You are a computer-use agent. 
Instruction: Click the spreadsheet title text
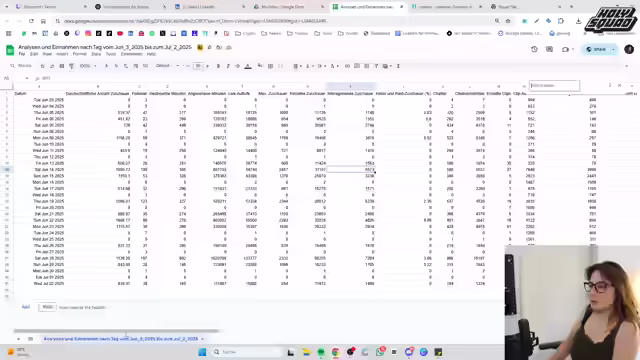[x=105, y=47]
